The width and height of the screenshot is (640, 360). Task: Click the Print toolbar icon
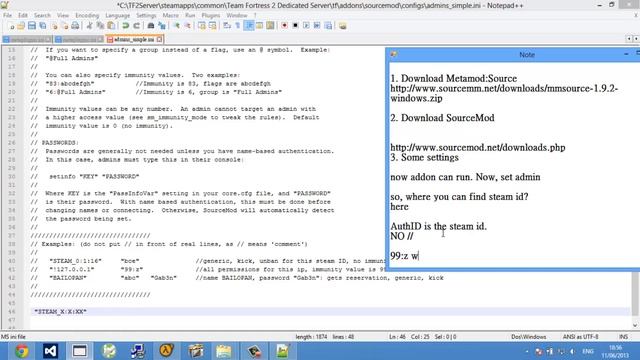click(x=75, y=26)
